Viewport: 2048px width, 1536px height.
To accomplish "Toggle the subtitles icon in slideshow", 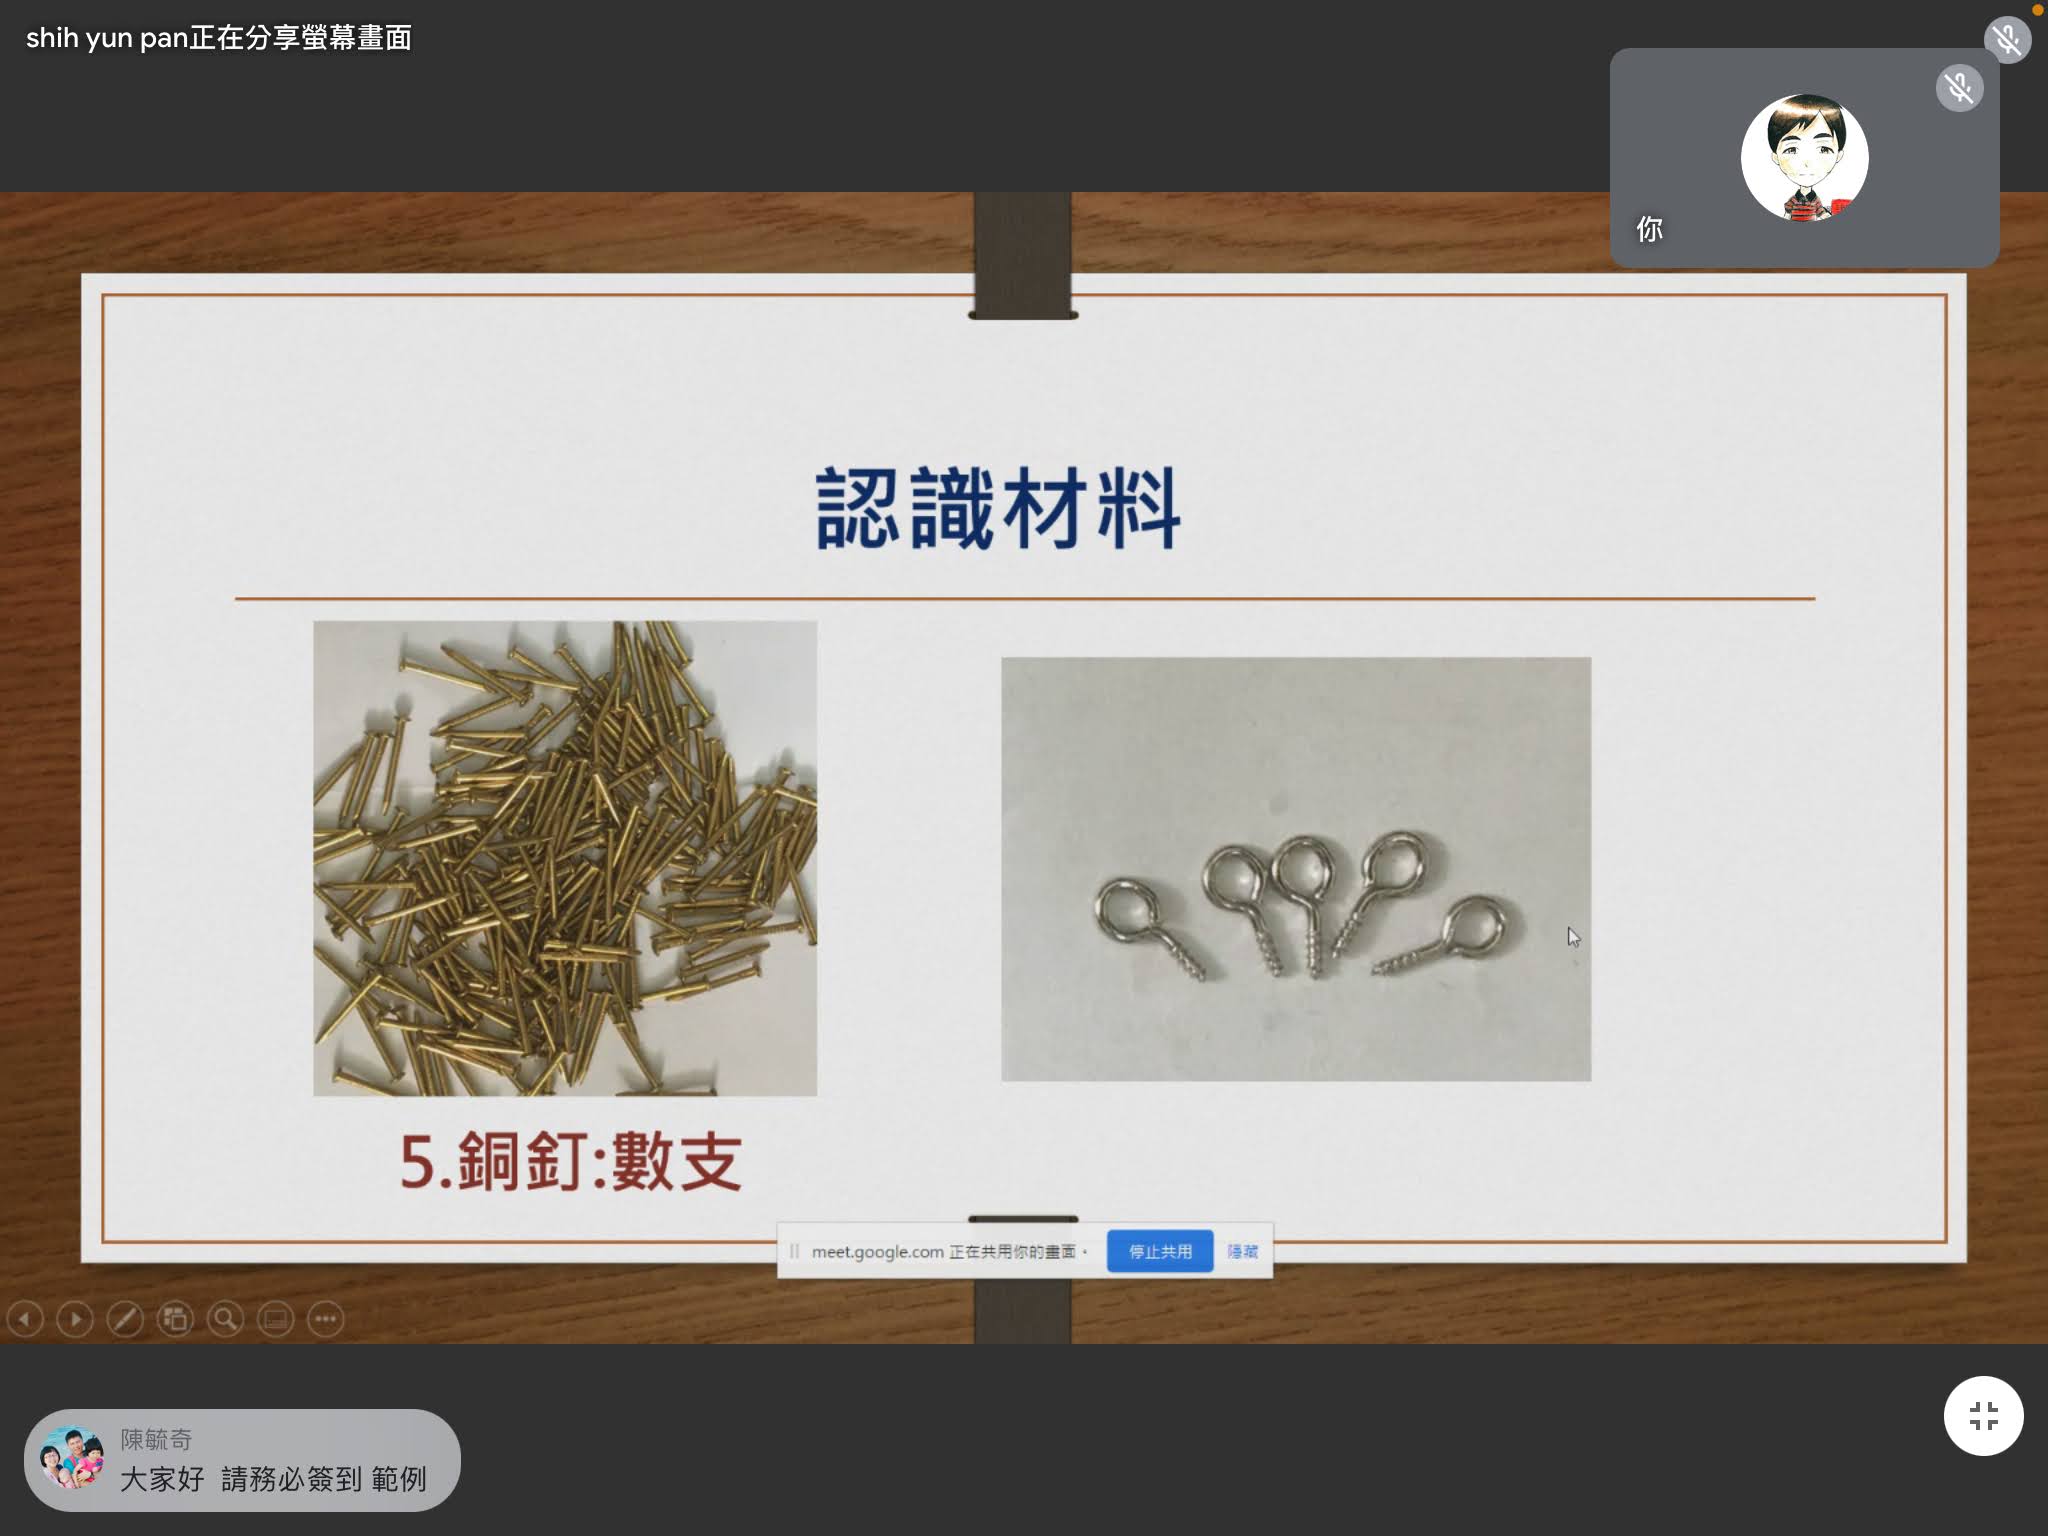I will (x=275, y=1319).
